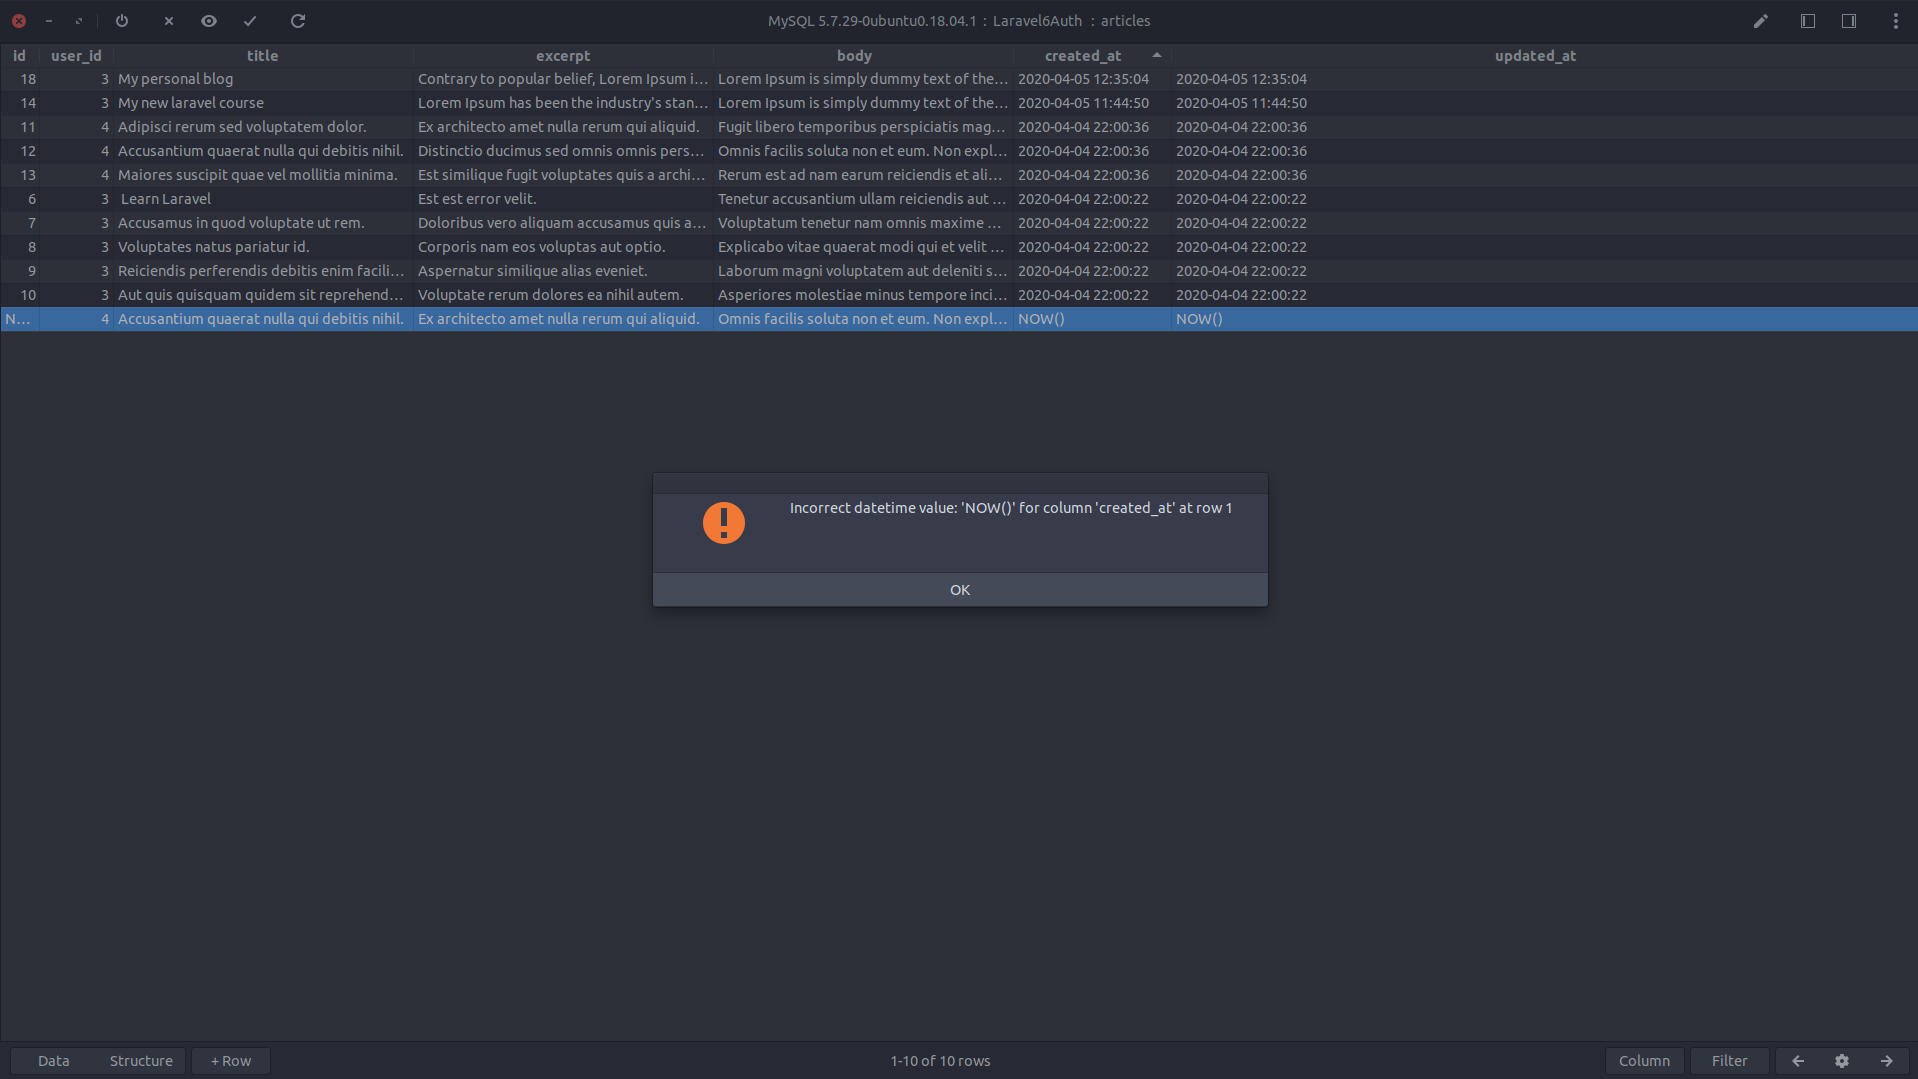Select the NOW() created_at cell in the new row
1918x1079 pixels.
pyautogui.click(x=1090, y=318)
